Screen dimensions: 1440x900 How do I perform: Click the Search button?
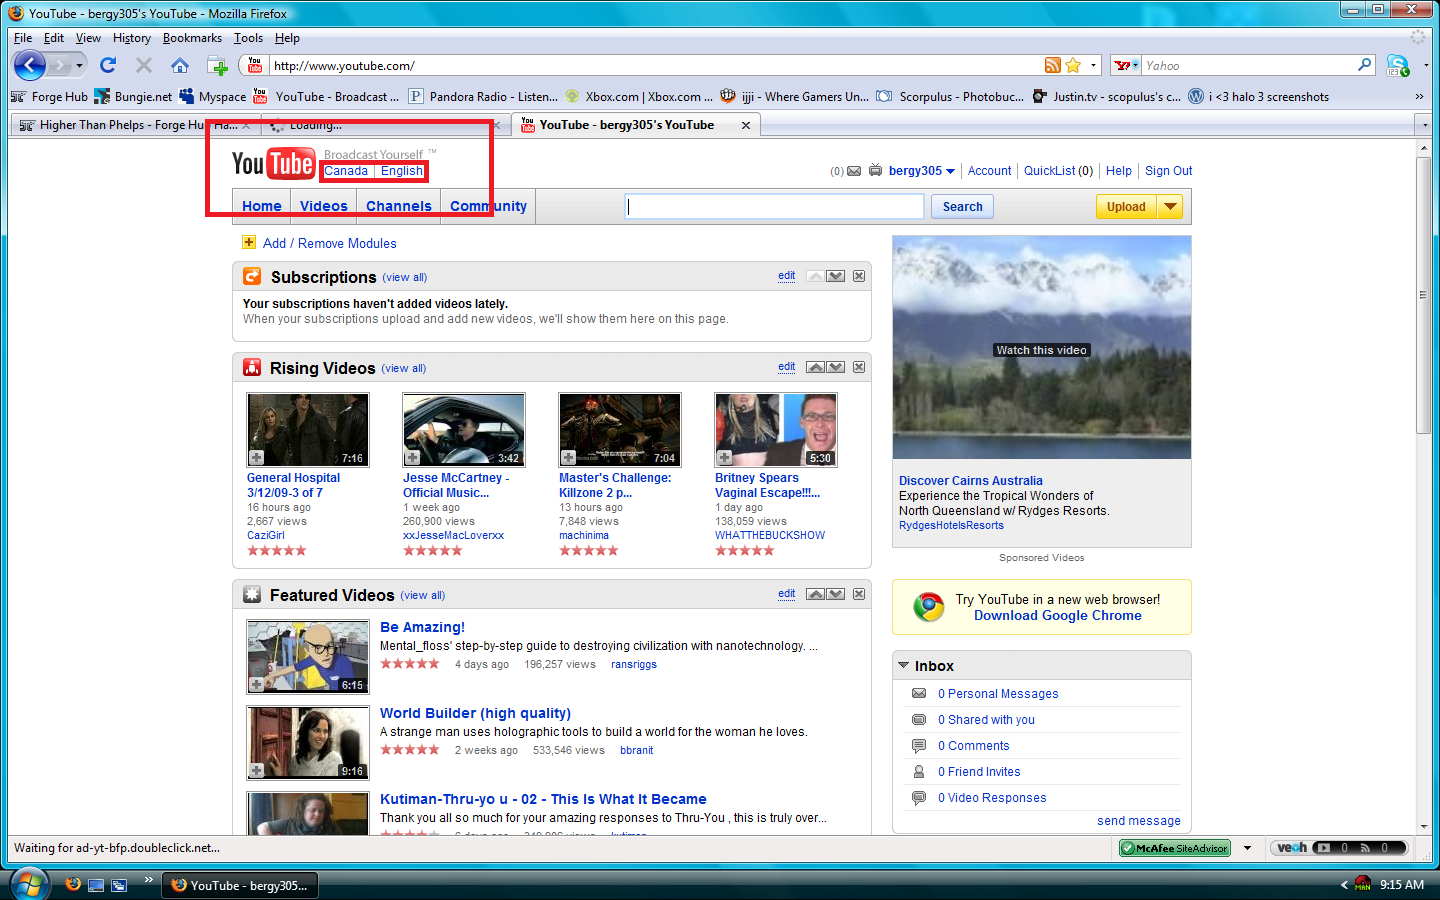(x=963, y=207)
